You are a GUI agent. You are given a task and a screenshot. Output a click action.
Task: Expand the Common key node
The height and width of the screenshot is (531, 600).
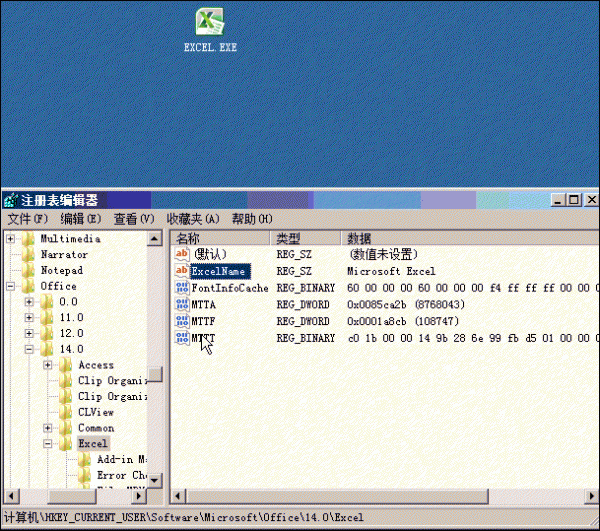(x=48, y=428)
